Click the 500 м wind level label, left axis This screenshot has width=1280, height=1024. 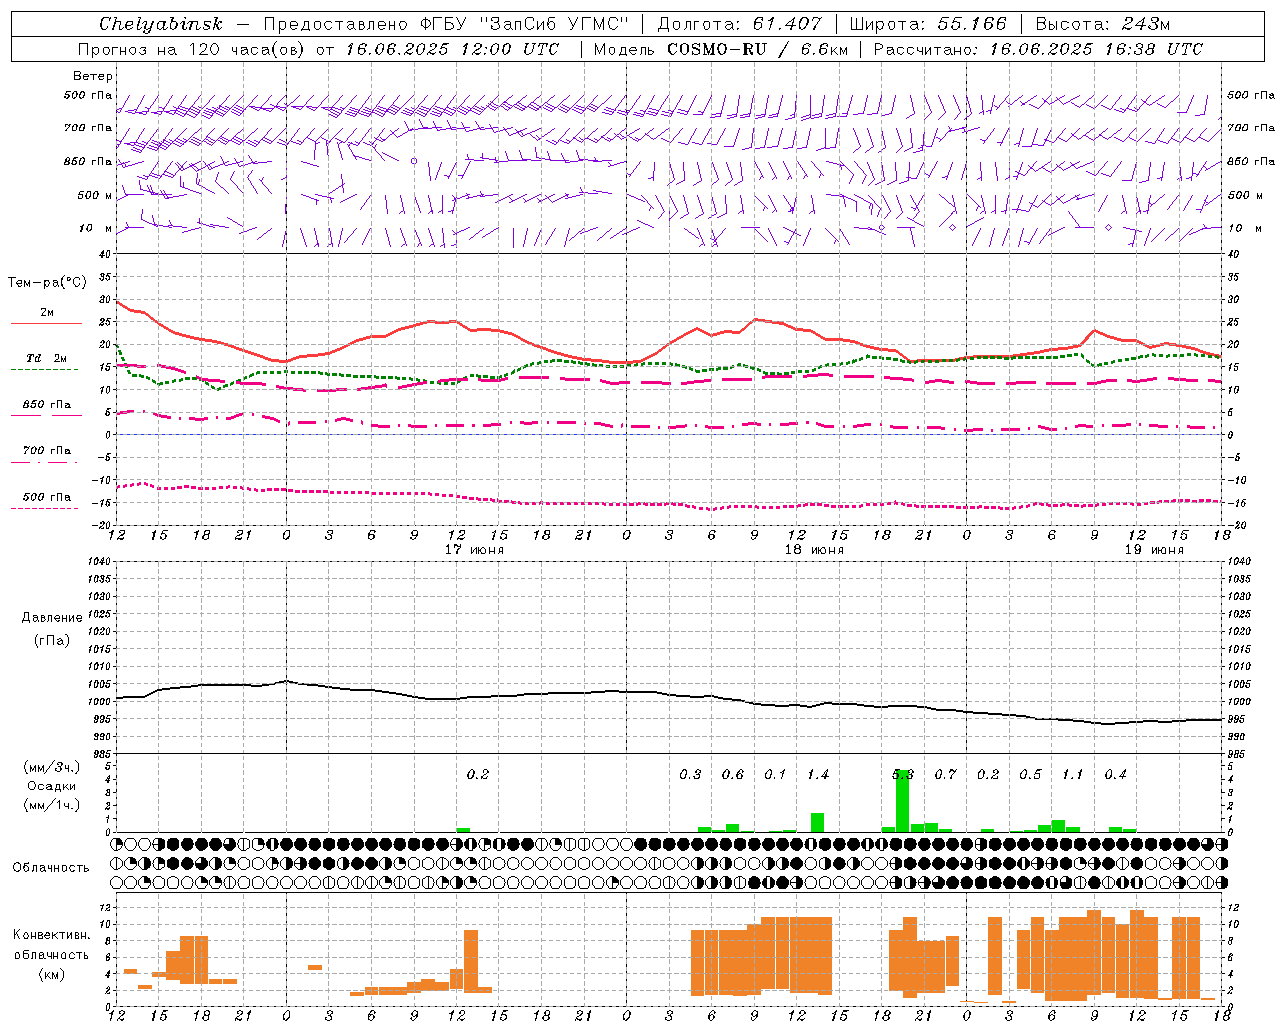coord(95,196)
